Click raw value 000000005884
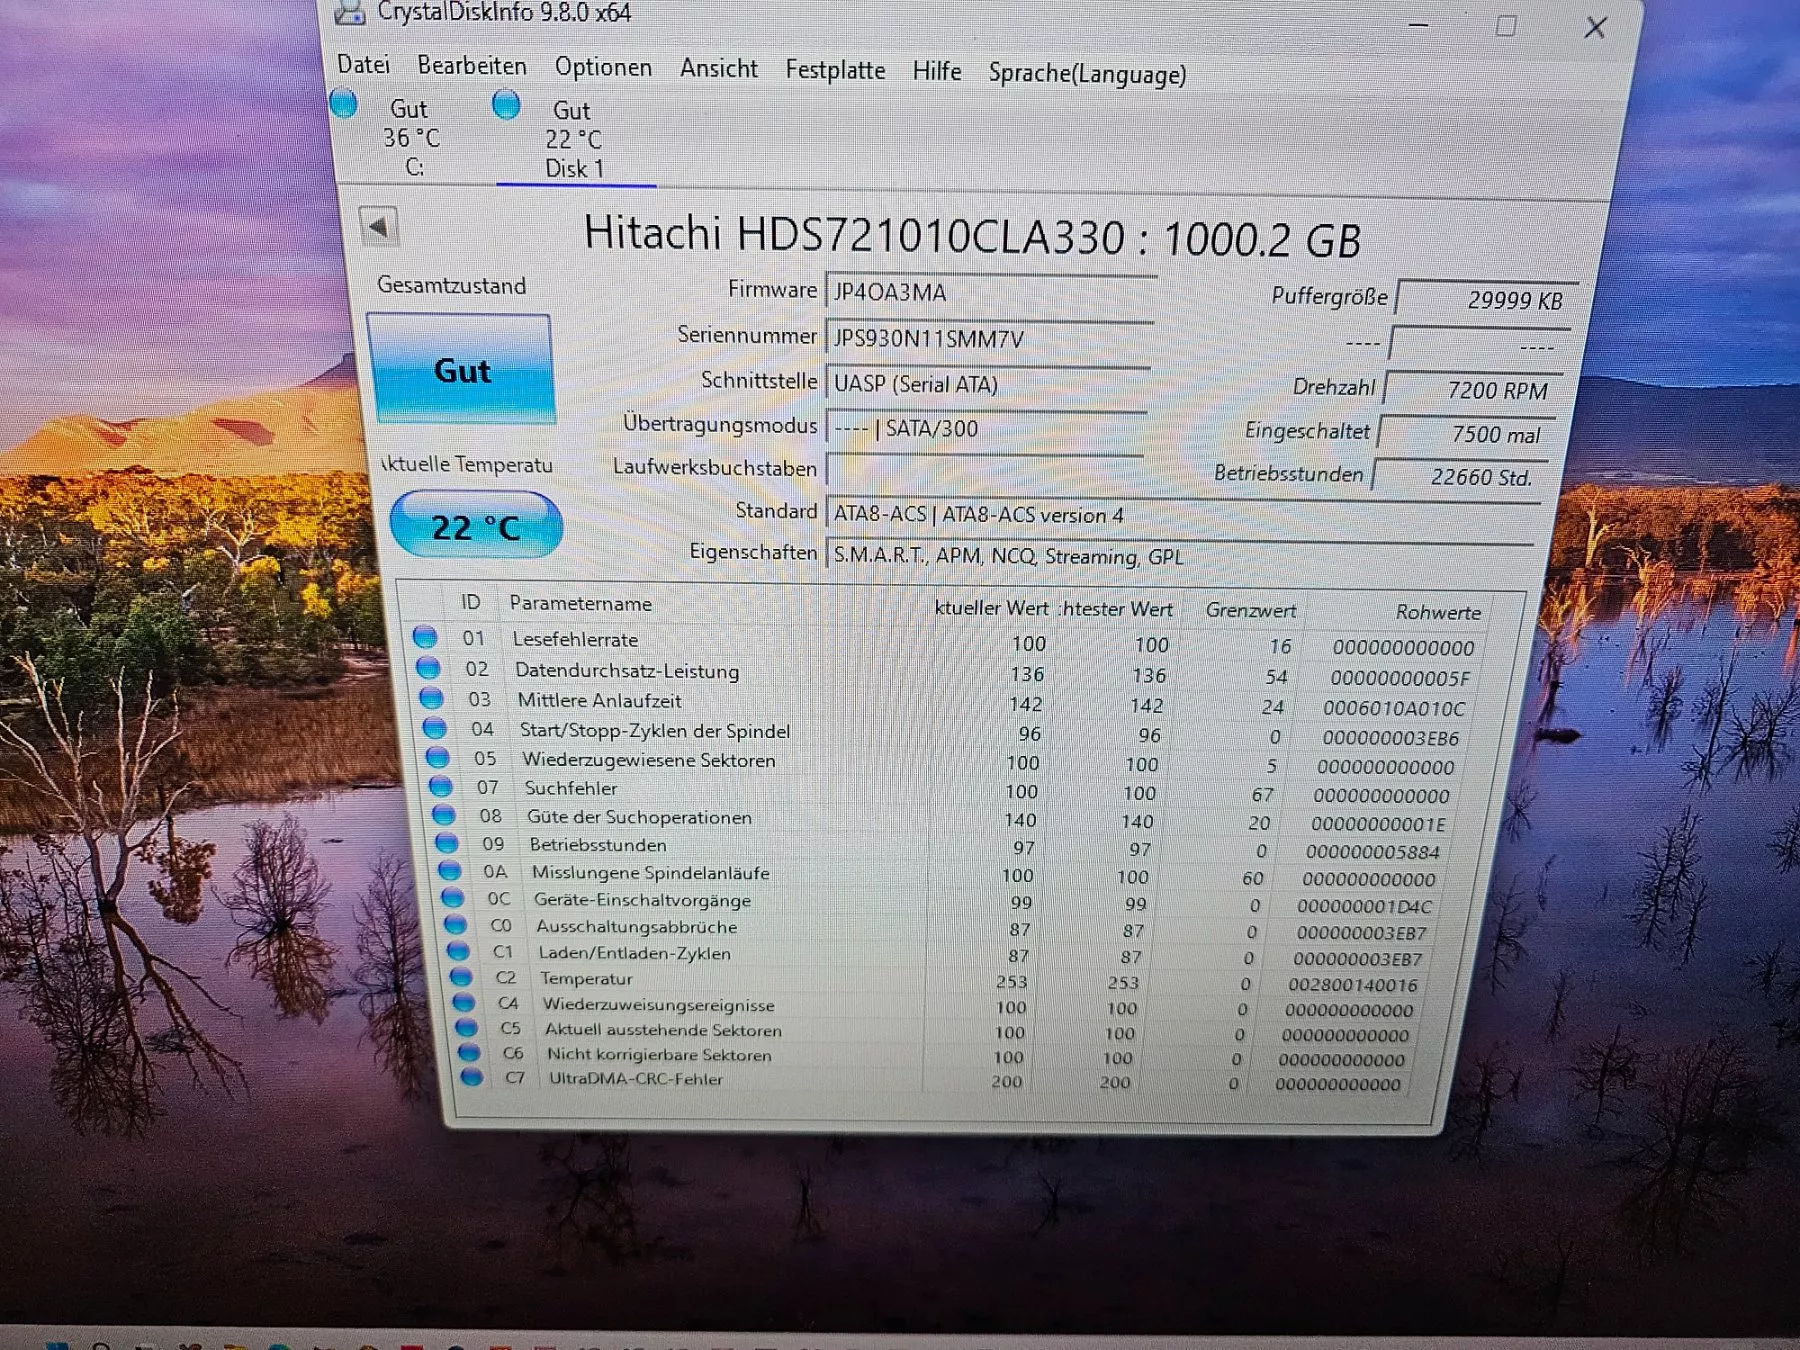1800x1350 pixels. coord(1373,852)
